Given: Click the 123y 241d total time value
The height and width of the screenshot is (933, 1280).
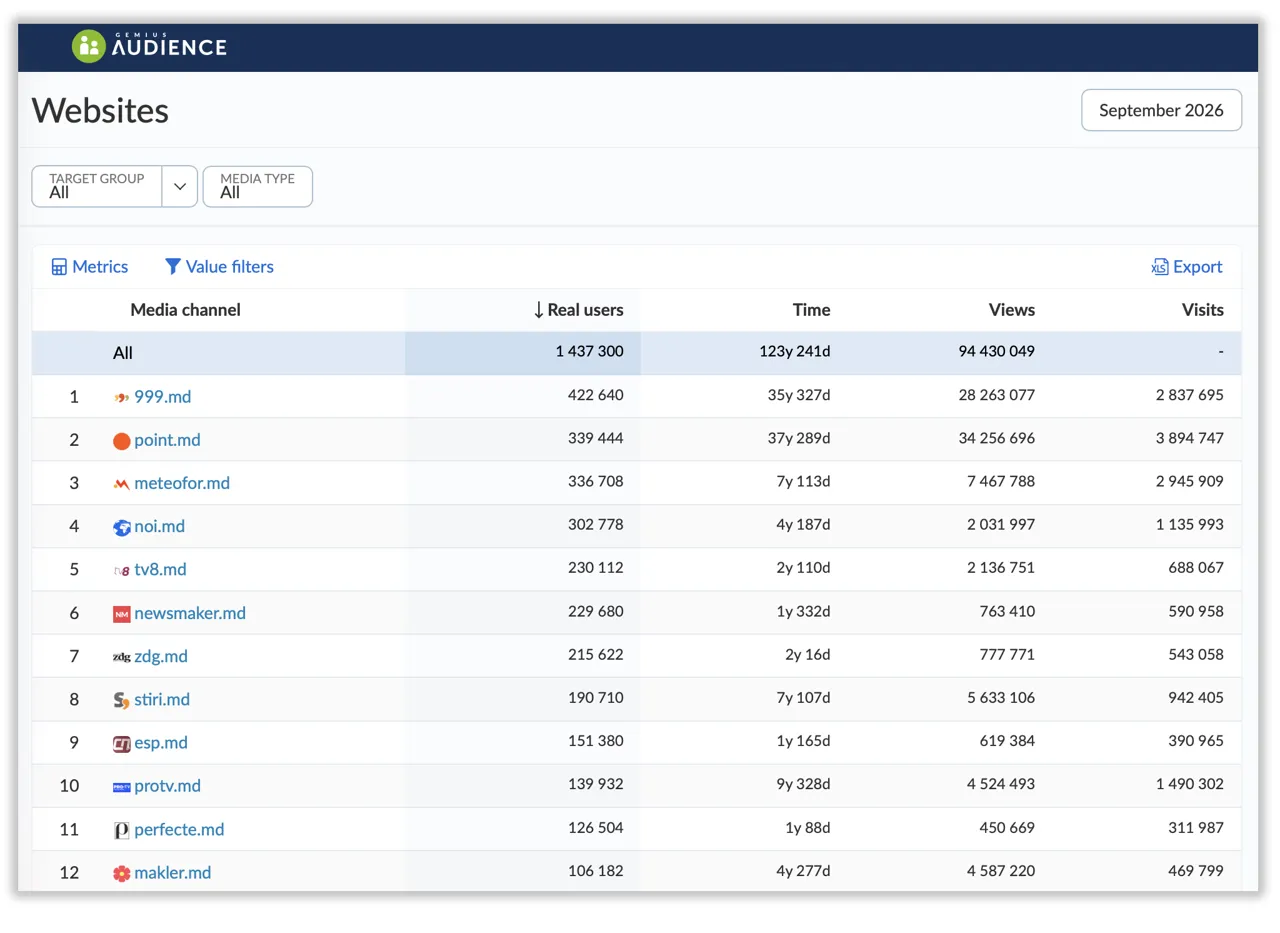Looking at the screenshot, I should pyautogui.click(x=795, y=352).
